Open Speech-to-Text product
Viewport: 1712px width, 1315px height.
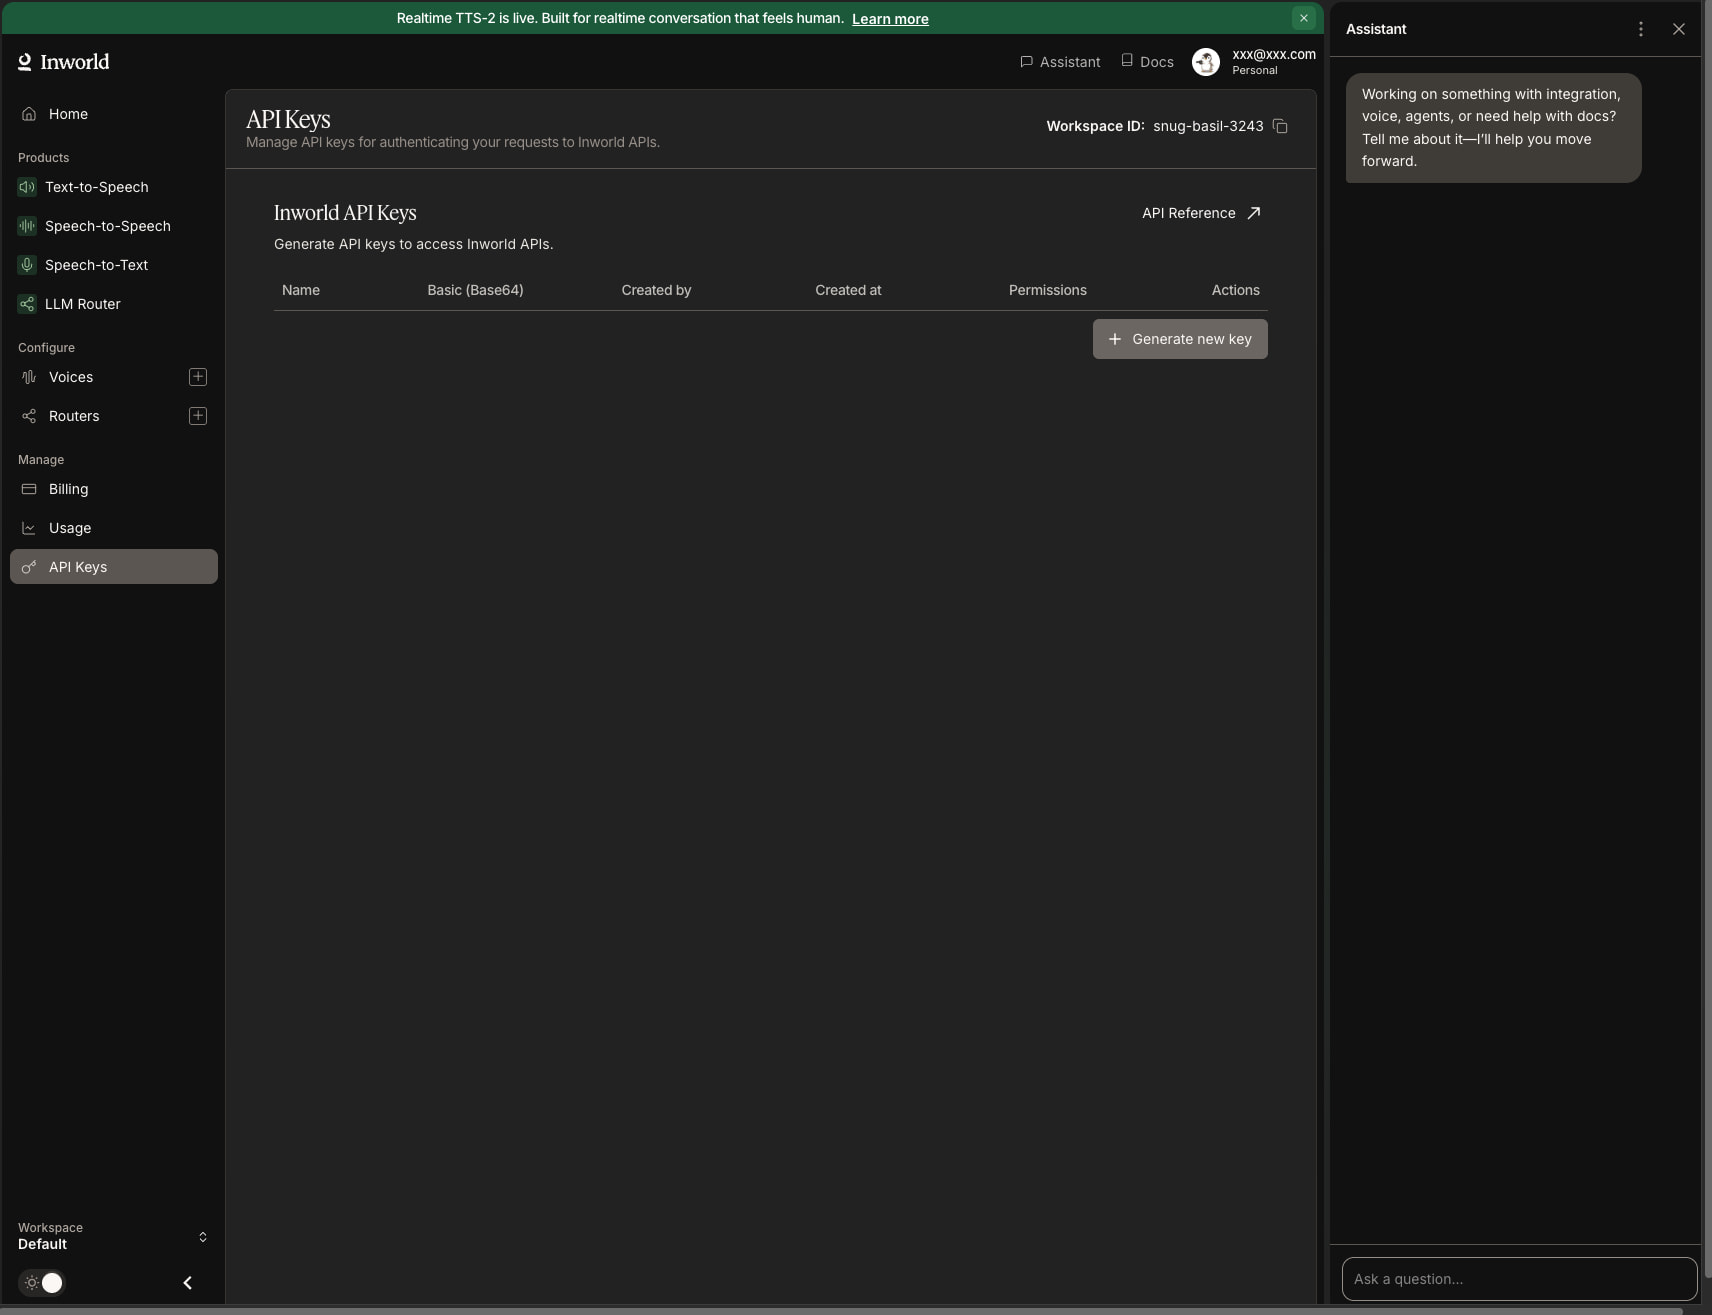pos(114,265)
